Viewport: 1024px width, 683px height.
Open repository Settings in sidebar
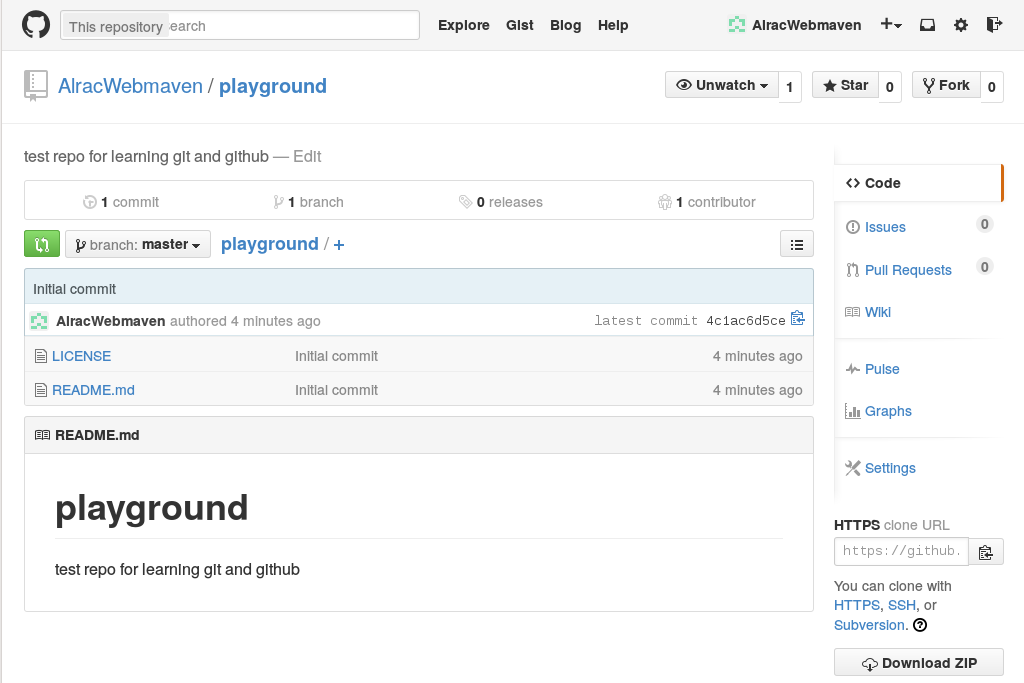(889, 468)
